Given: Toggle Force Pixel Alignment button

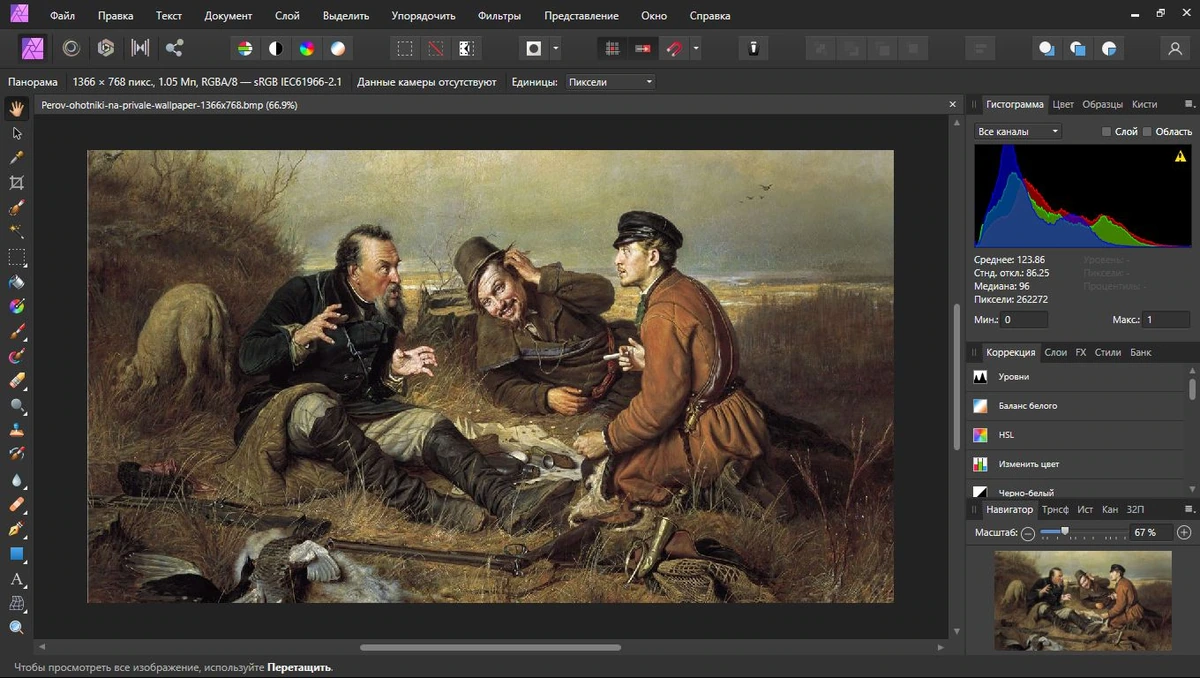Looking at the screenshot, I should pyautogui.click(x=642, y=47).
